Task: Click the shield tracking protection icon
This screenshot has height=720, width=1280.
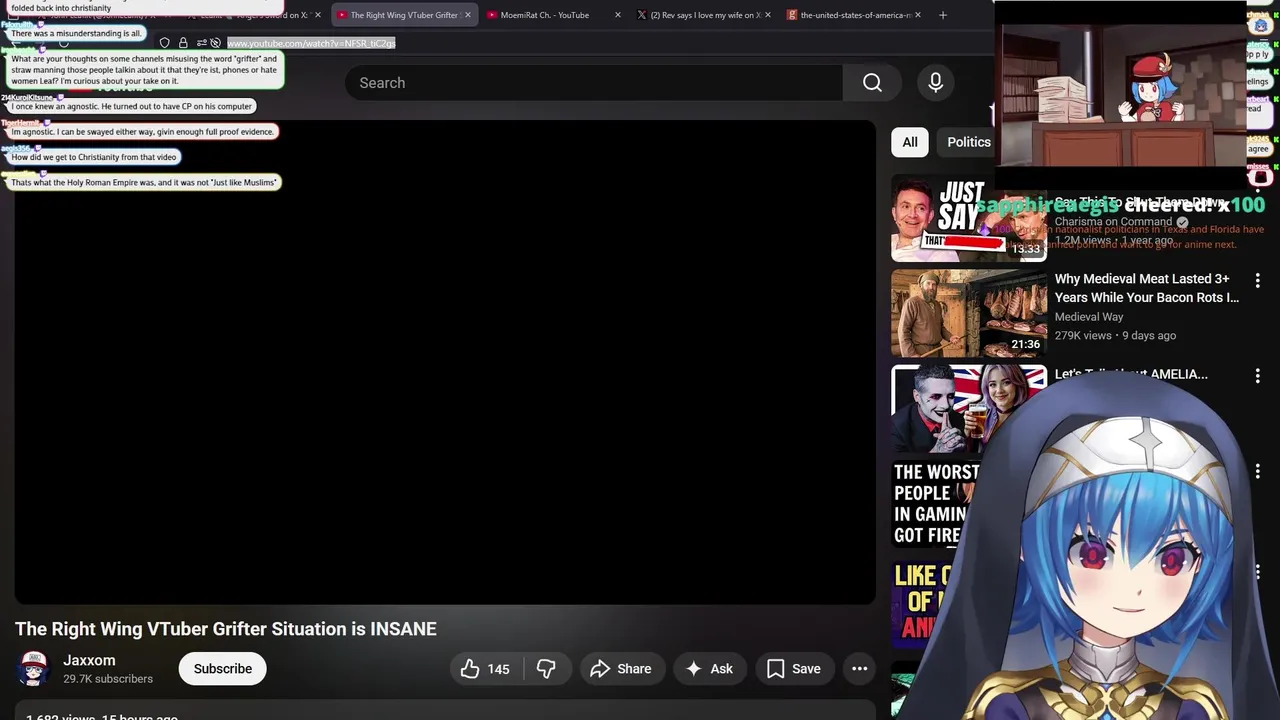Action: point(165,43)
